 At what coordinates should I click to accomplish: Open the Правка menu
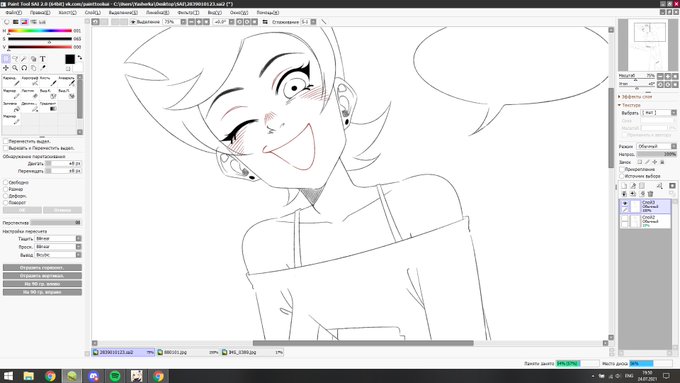tap(40, 13)
